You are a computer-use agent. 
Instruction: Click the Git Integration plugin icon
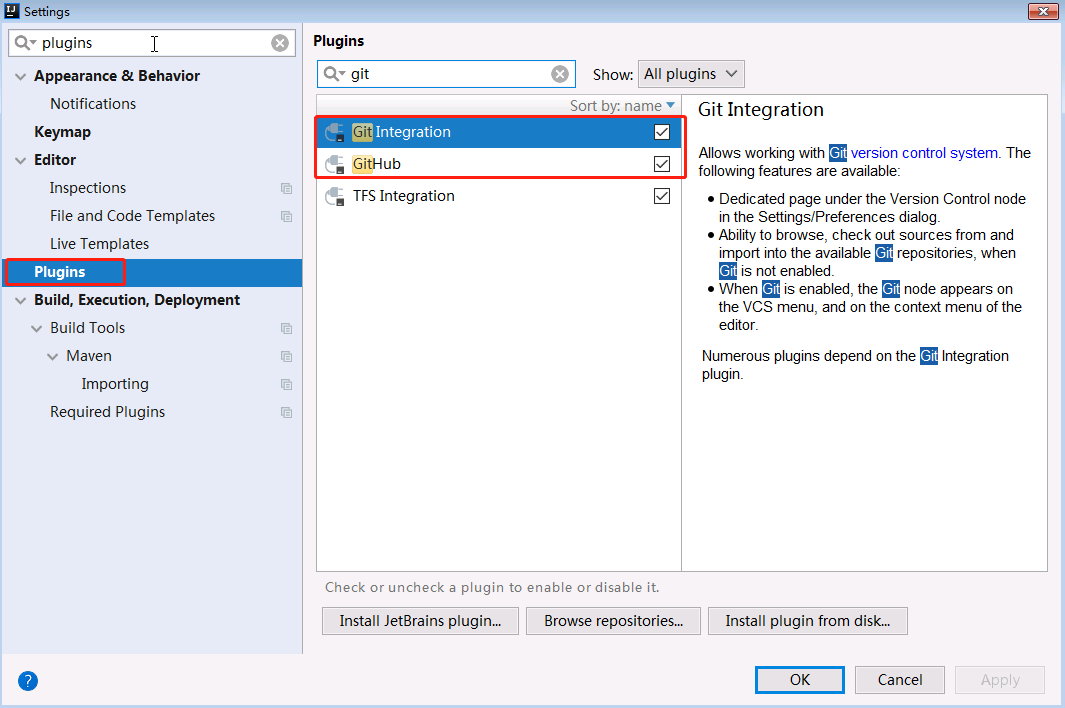pos(335,132)
